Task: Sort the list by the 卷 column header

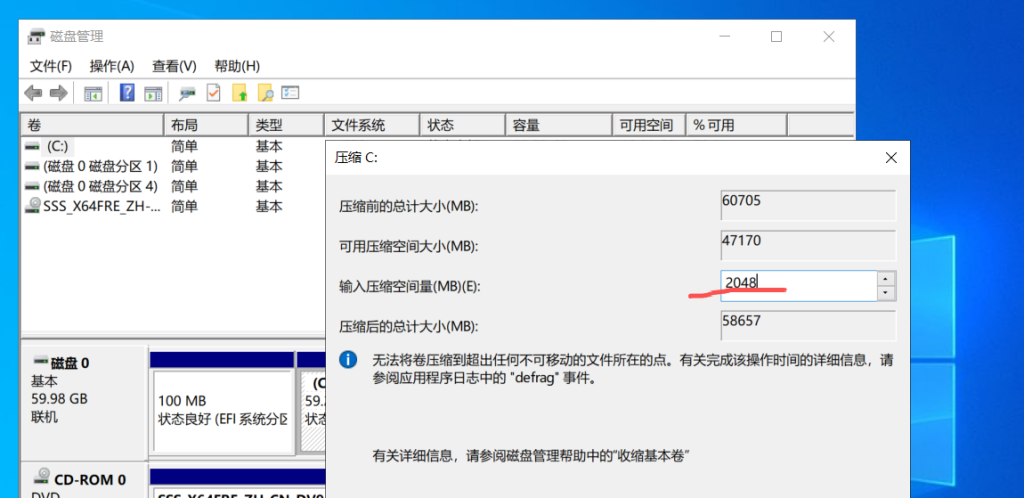Action: click(x=90, y=125)
